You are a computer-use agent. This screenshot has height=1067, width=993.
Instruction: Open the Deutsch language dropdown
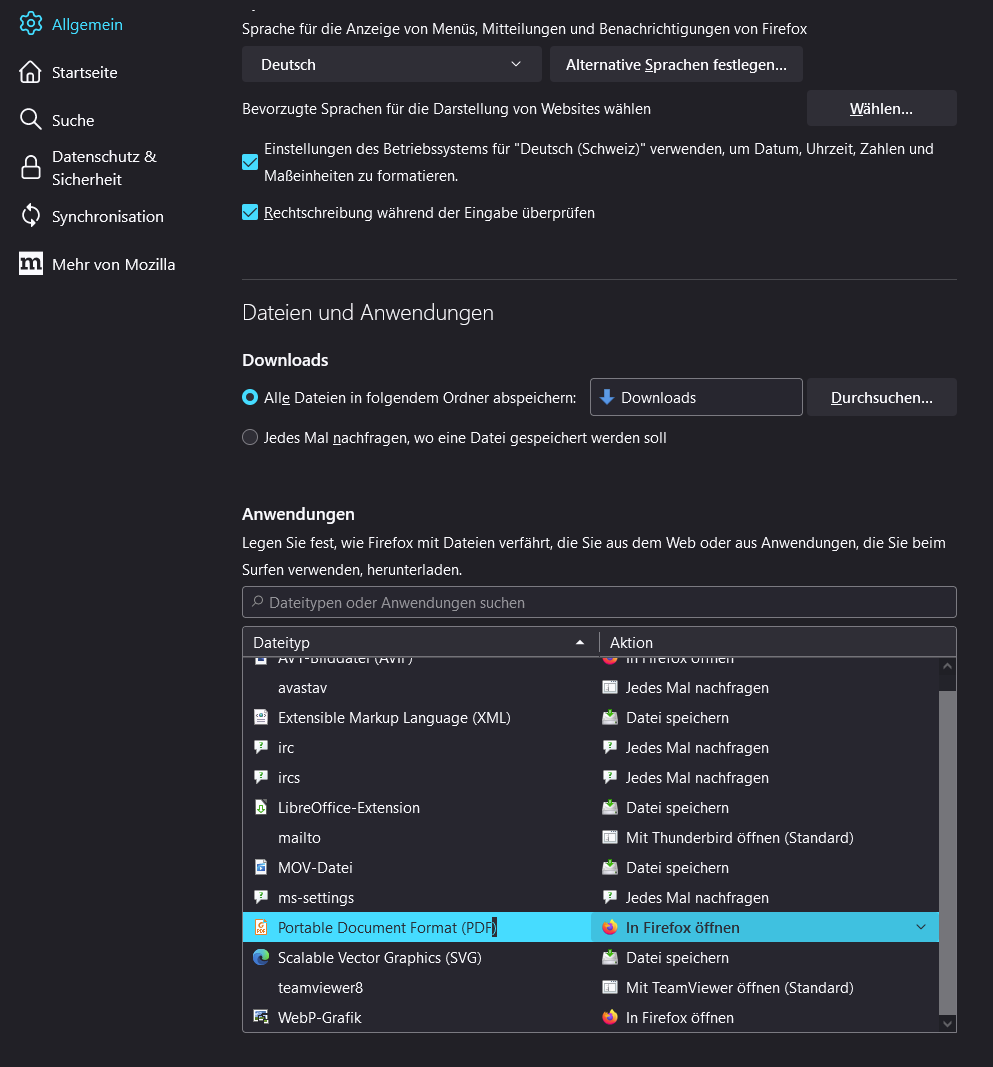click(x=391, y=64)
